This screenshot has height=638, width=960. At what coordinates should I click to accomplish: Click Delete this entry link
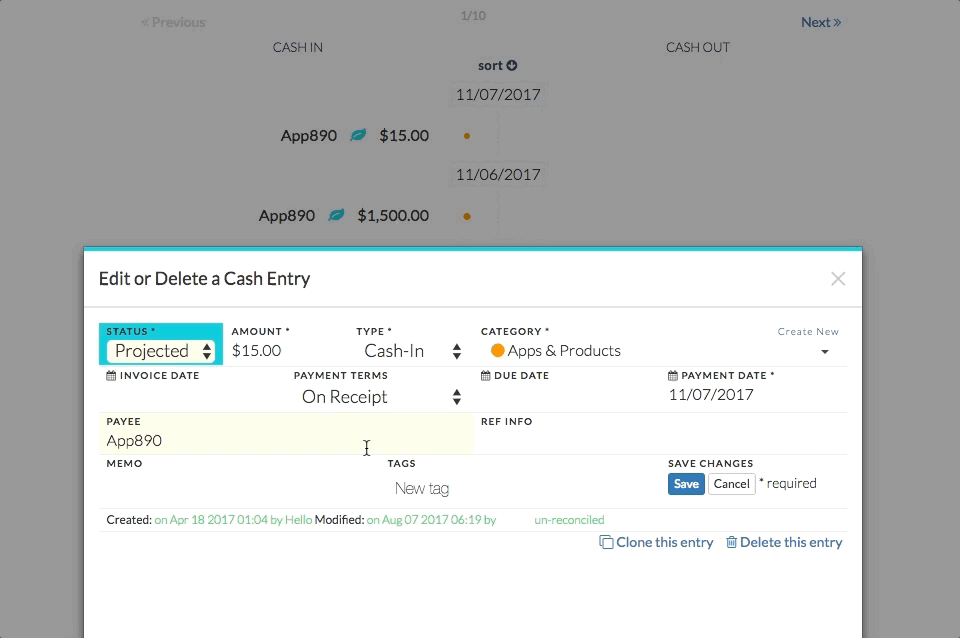click(791, 542)
